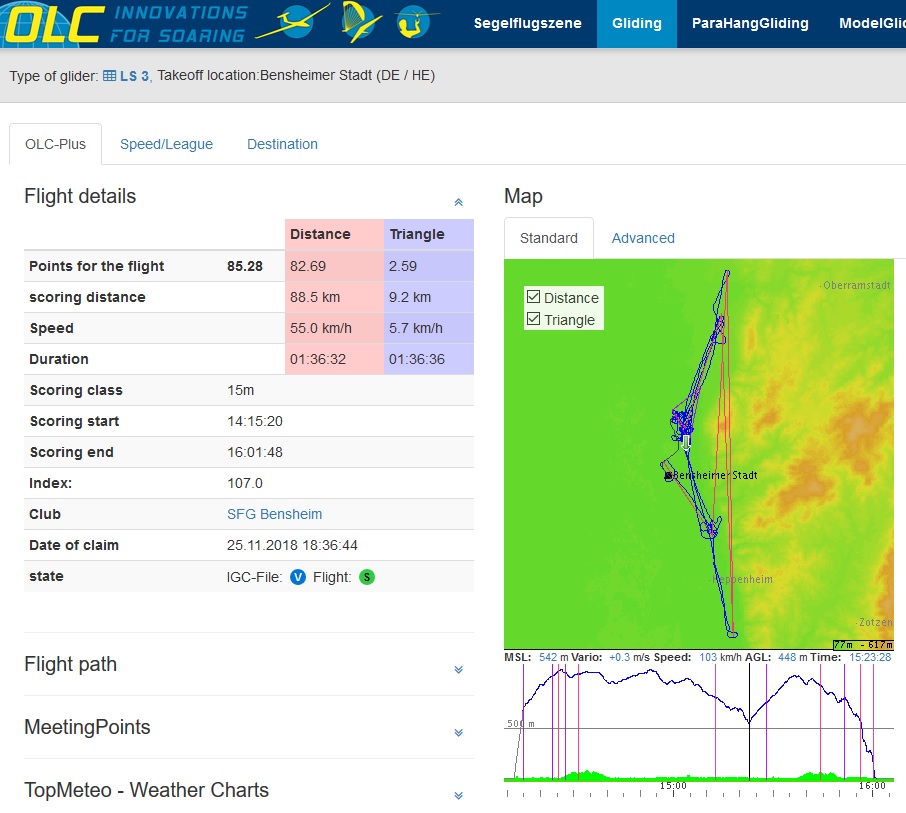This screenshot has width=906, height=813.
Task: Click the table icon beside LS 3
Action: 110,76
